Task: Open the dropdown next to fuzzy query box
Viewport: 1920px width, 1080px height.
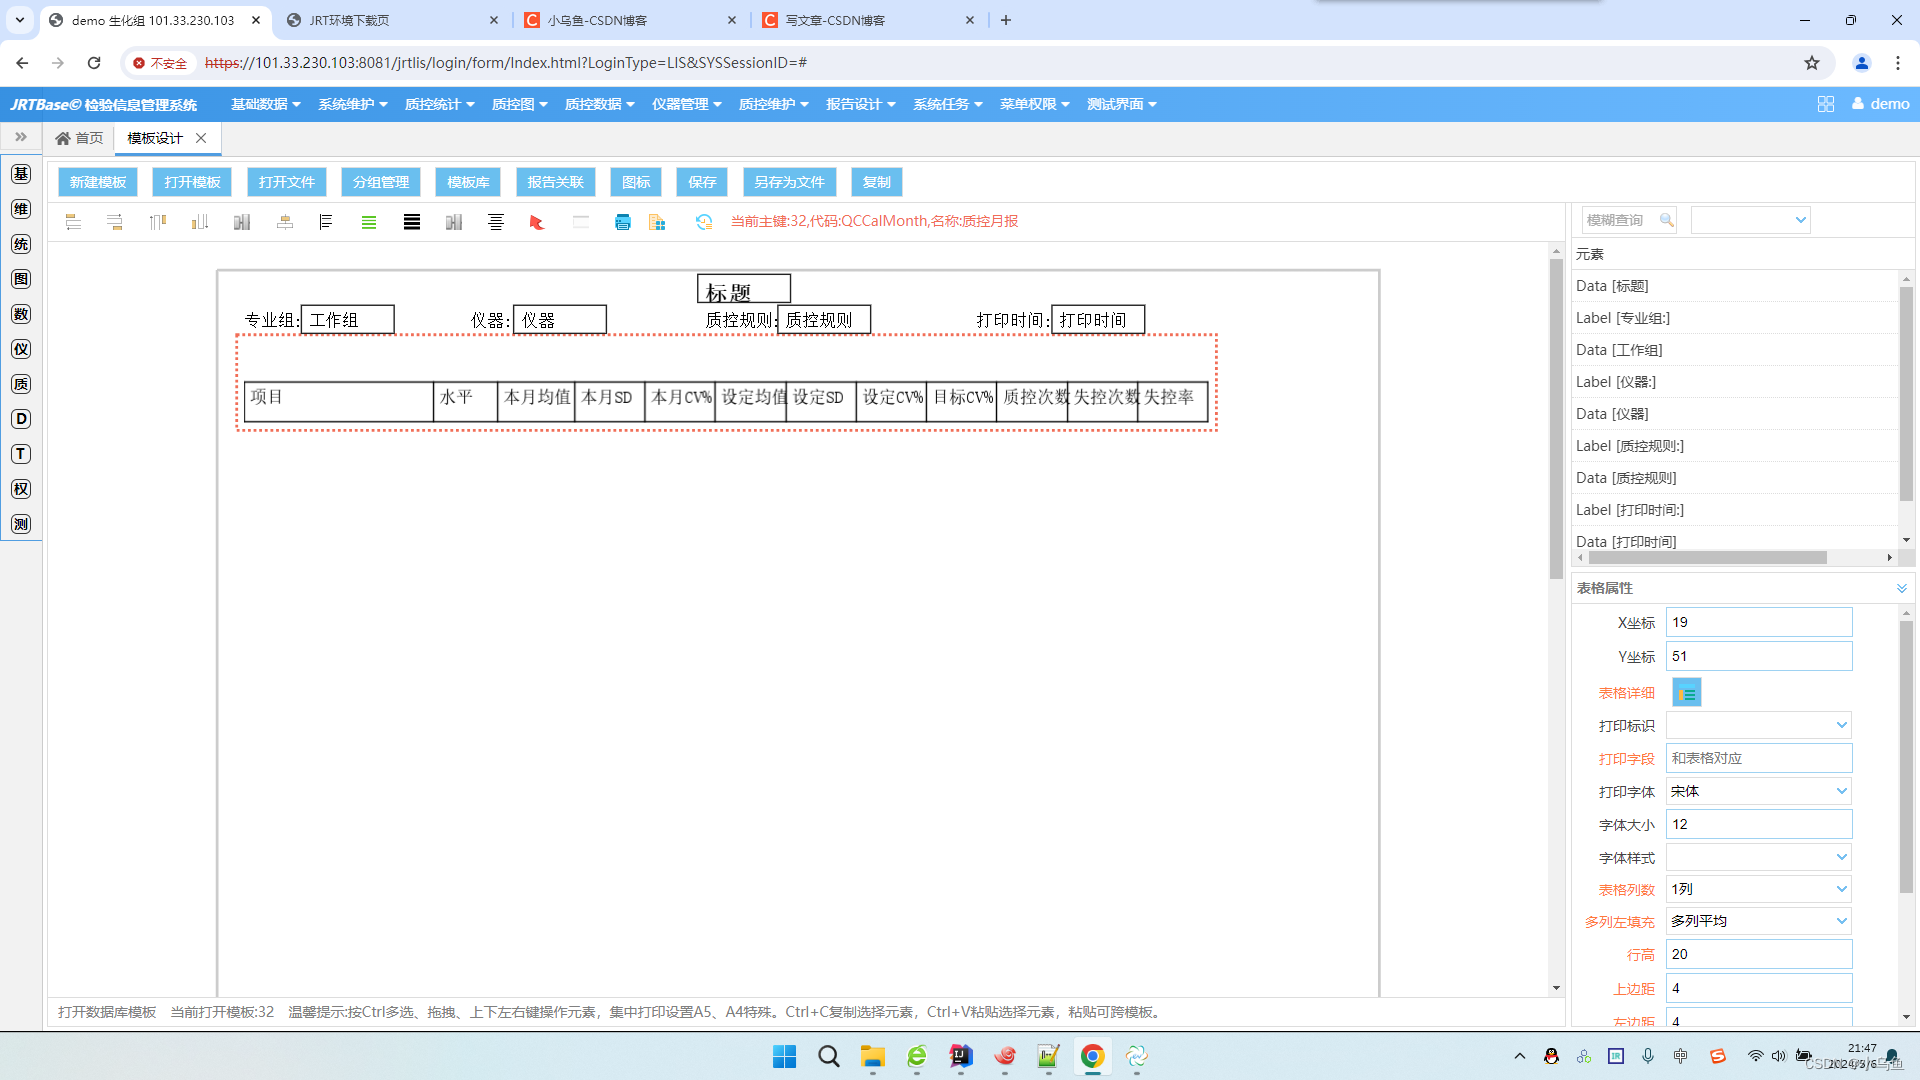Action: (x=1750, y=220)
